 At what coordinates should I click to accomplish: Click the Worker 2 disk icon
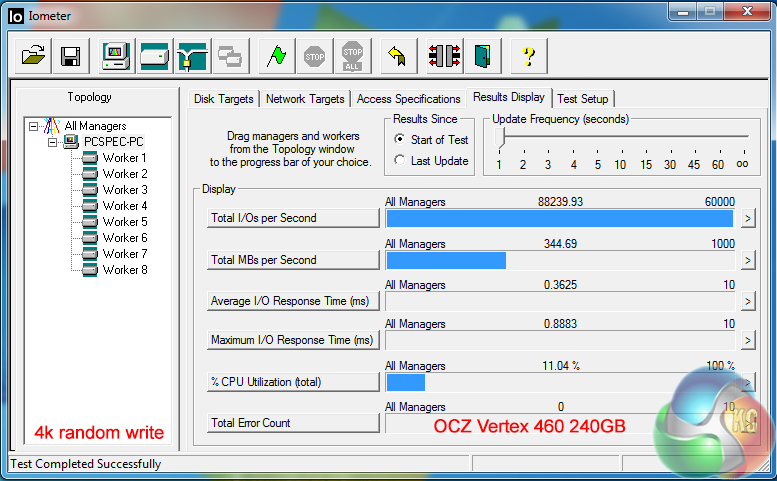(90, 174)
